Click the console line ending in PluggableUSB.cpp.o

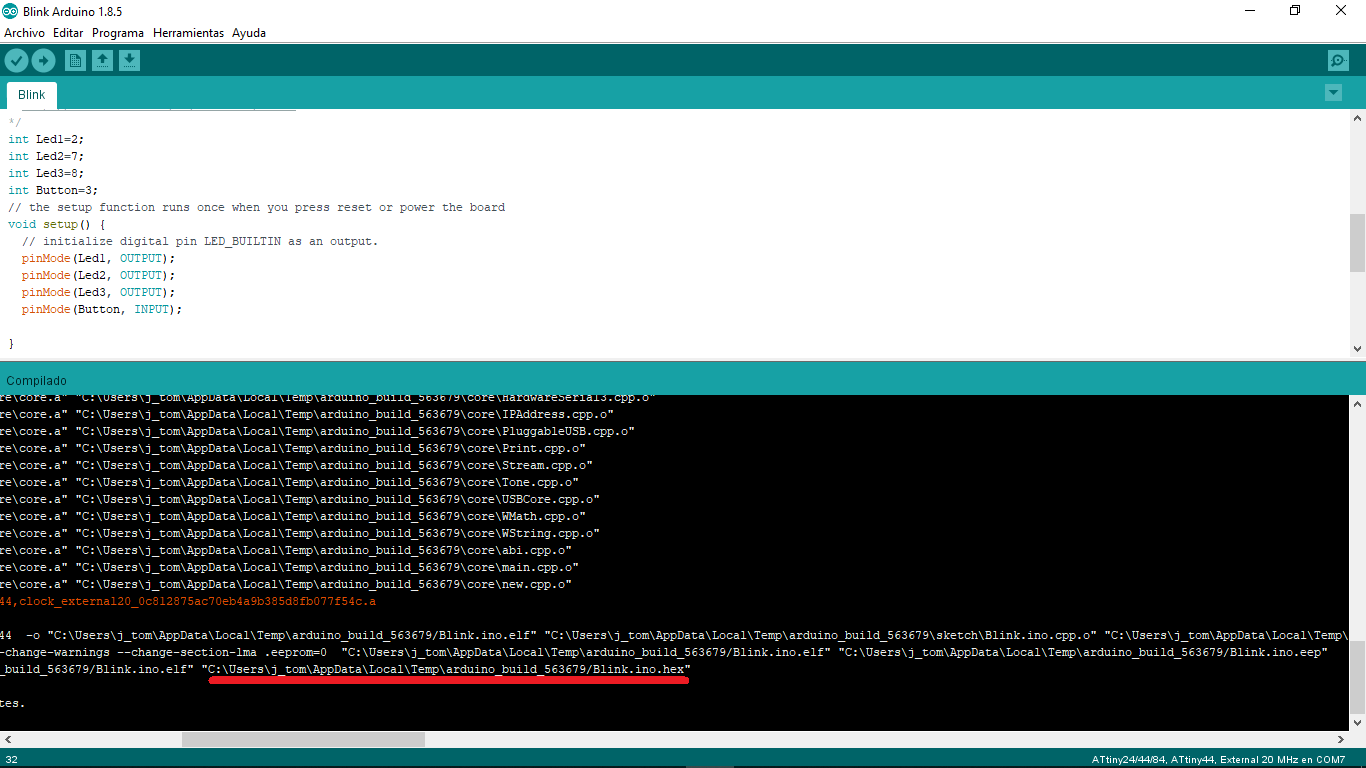click(317, 432)
